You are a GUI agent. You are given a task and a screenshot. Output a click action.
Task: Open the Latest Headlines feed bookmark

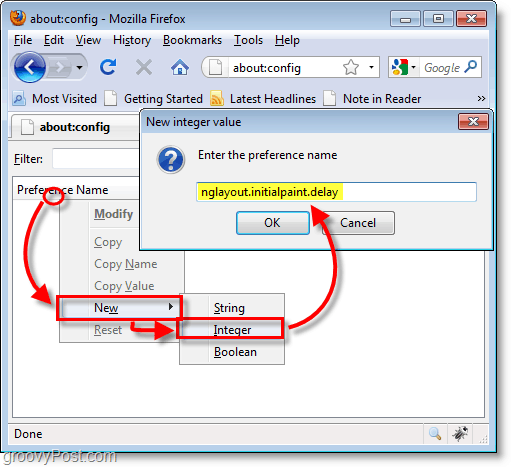263,99
